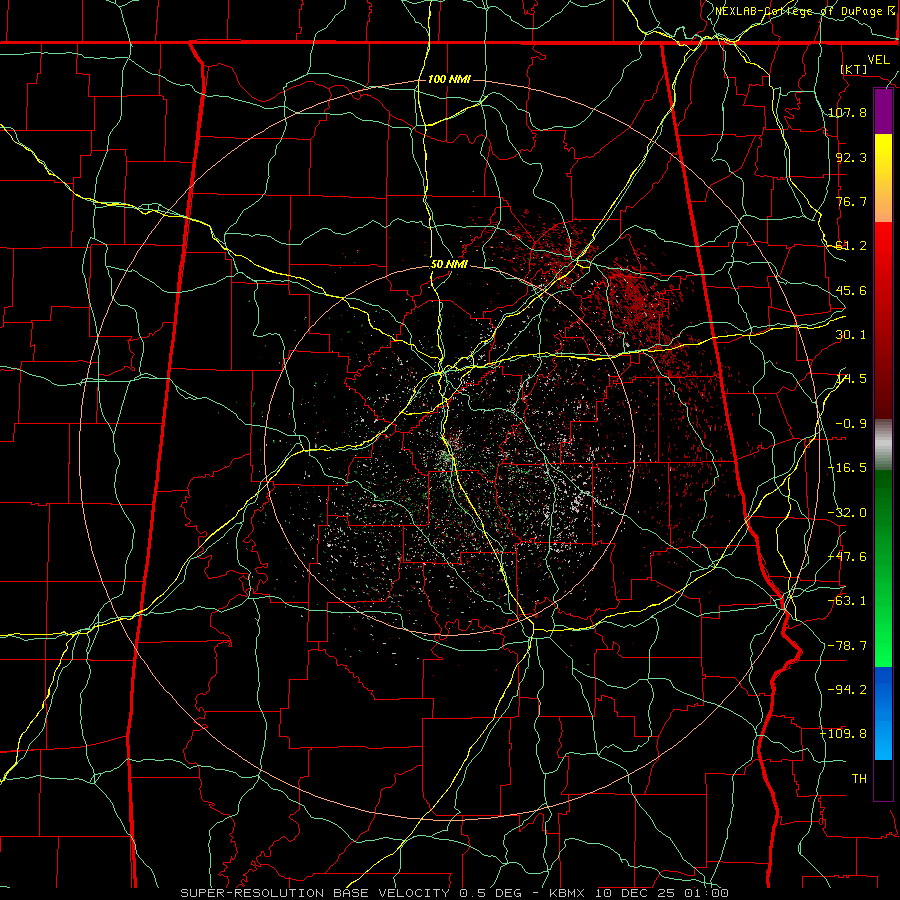Click the -16.5 scale value
Viewport: 900px width, 900px height.
click(847, 468)
